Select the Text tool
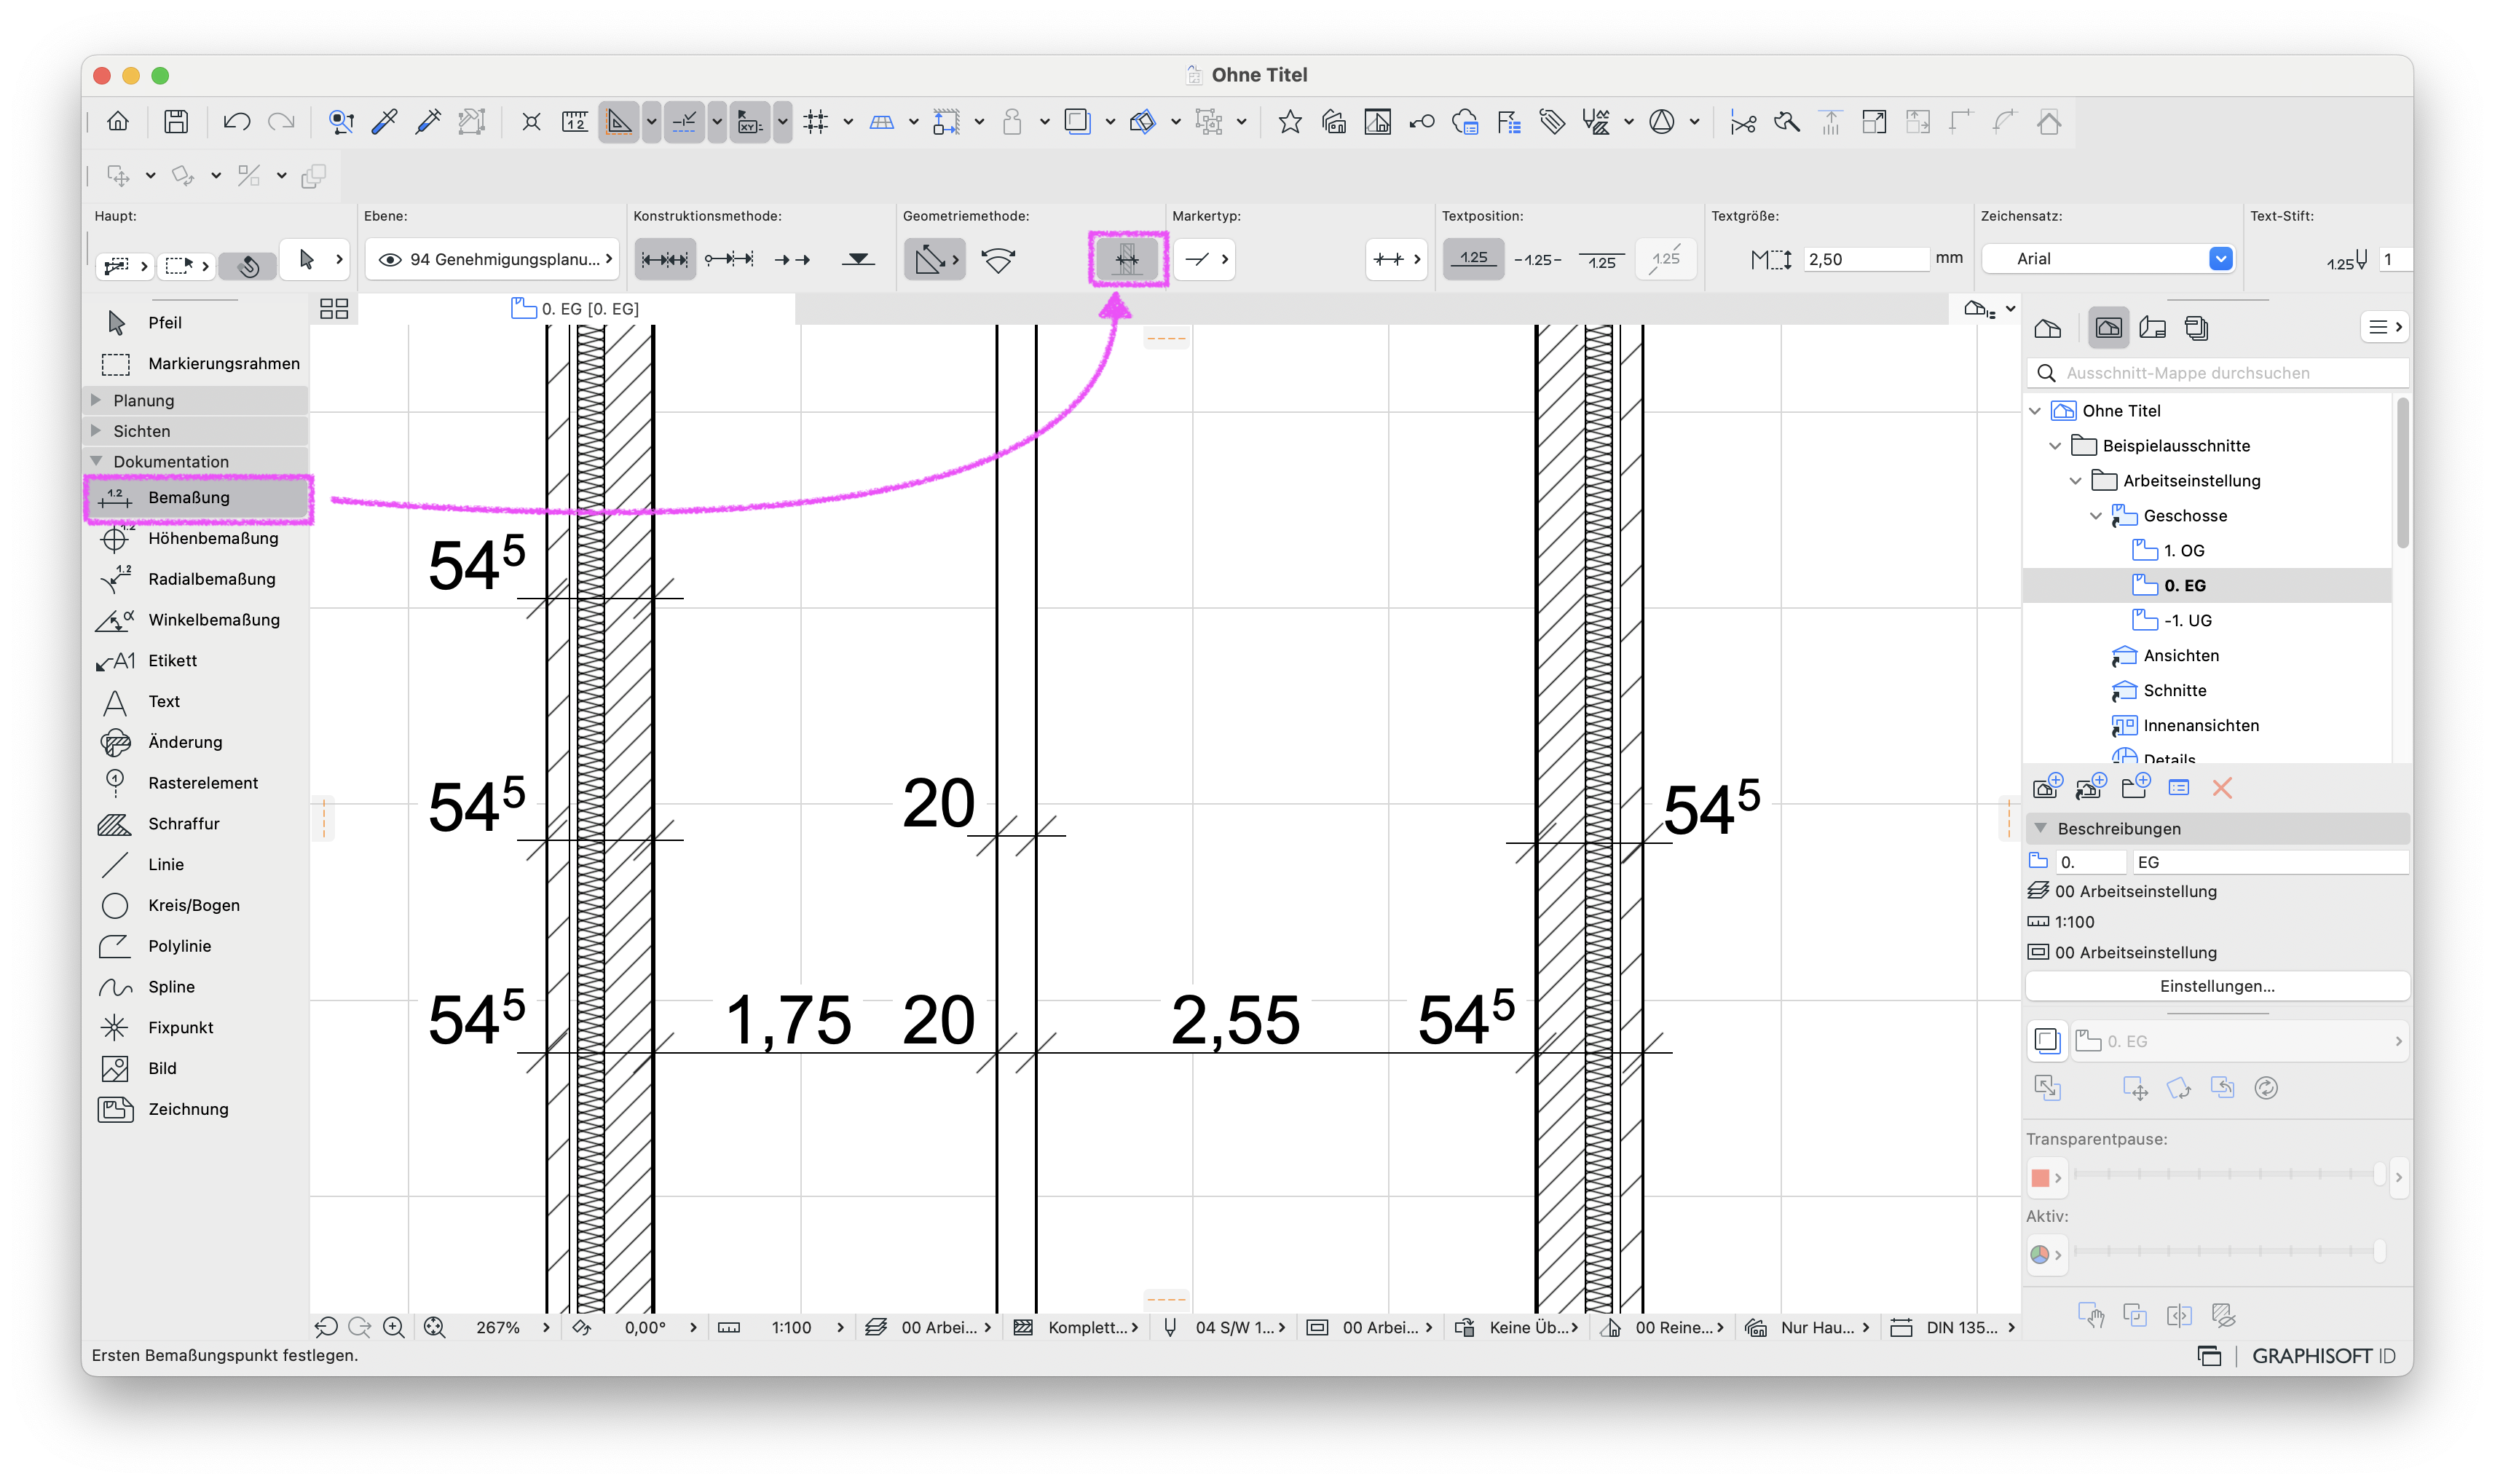Screen dimensions: 2495x1484 coord(196,701)
